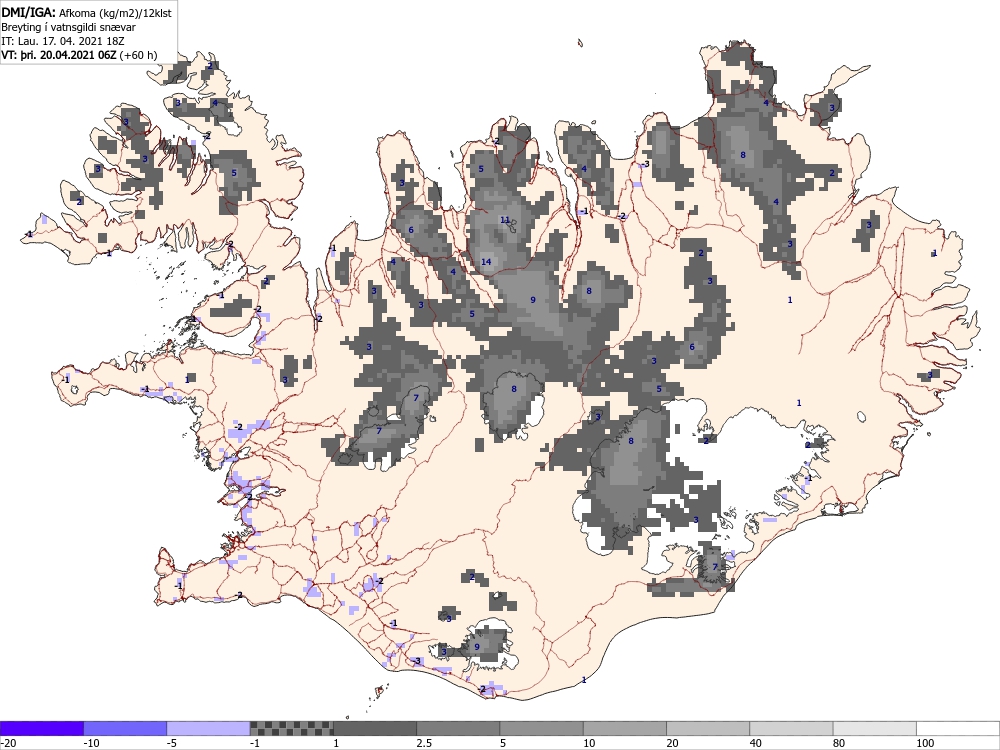1000x750 pixels.
Task: Select the blue legend swatch from -10 to -5
Action: [125, 728]
